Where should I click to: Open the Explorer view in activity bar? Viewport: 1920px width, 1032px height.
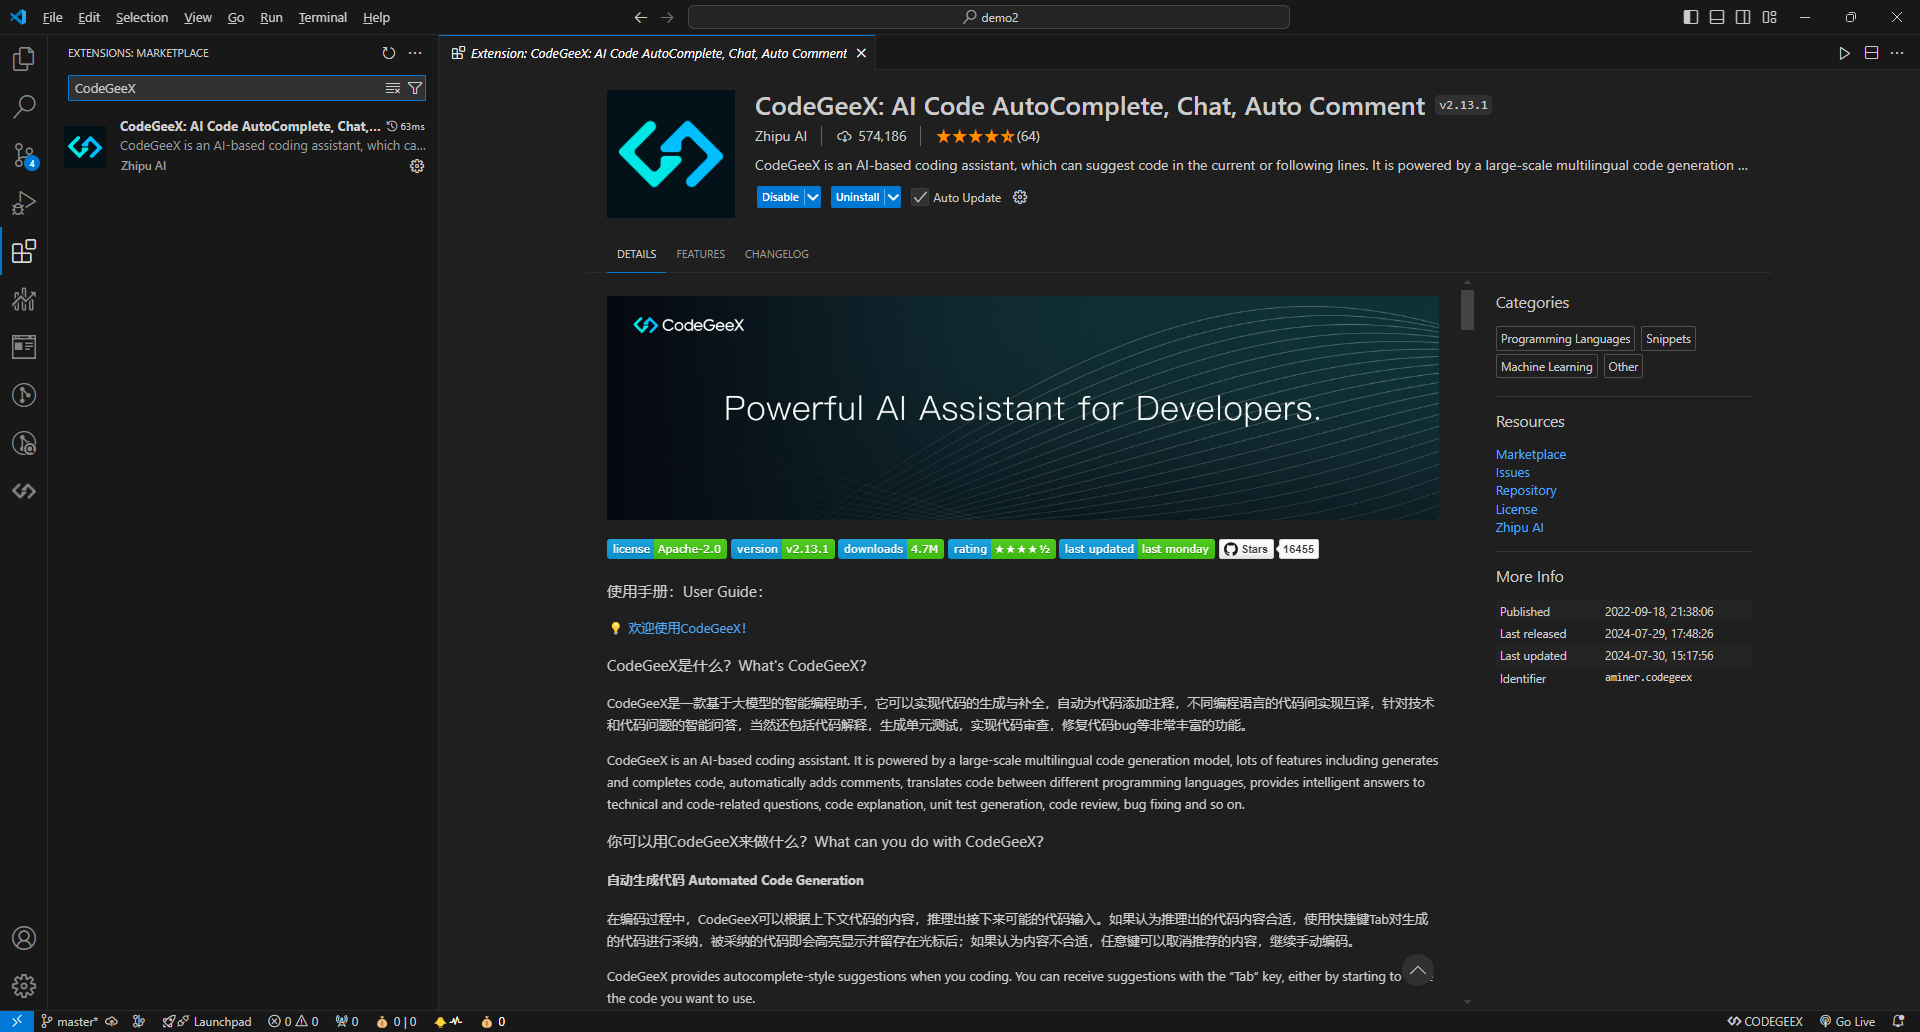pyautogui.click(x=24, y=59)
